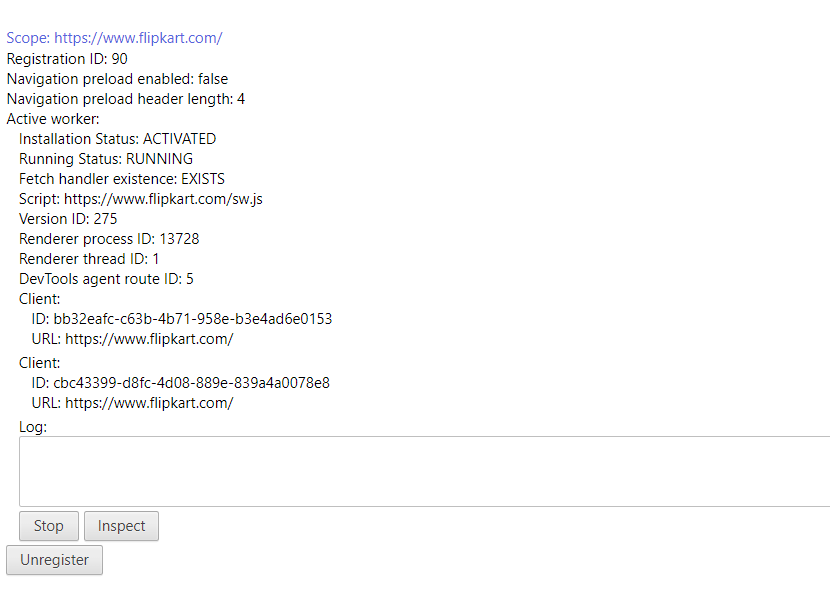Click the Inspect button
Screen dimensions: 830x598
pyautogui.click(x=121, y=525)
